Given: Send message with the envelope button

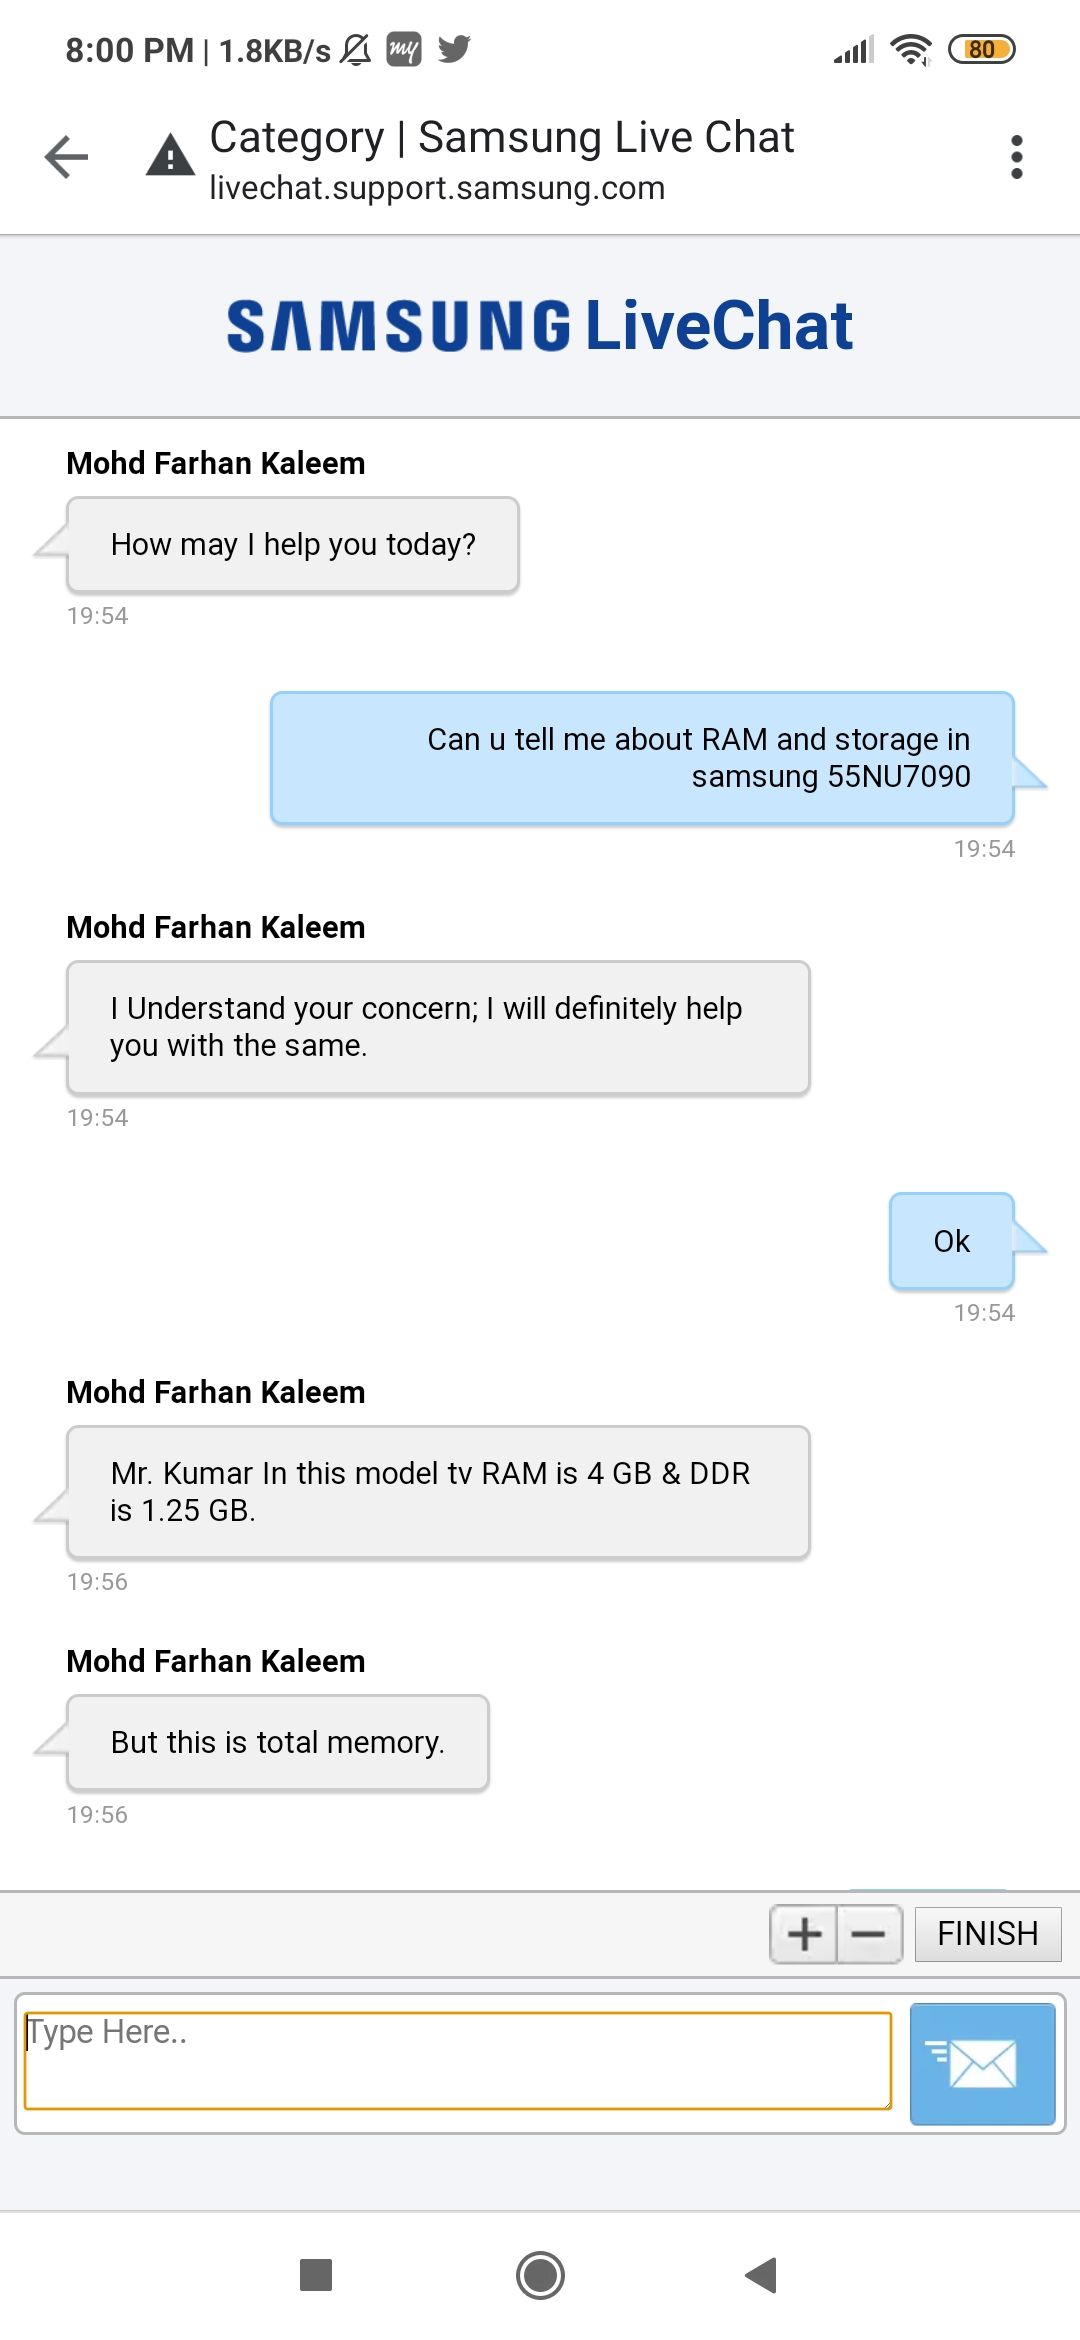Looking at the screenshot, I should (x=982, y=2063).
